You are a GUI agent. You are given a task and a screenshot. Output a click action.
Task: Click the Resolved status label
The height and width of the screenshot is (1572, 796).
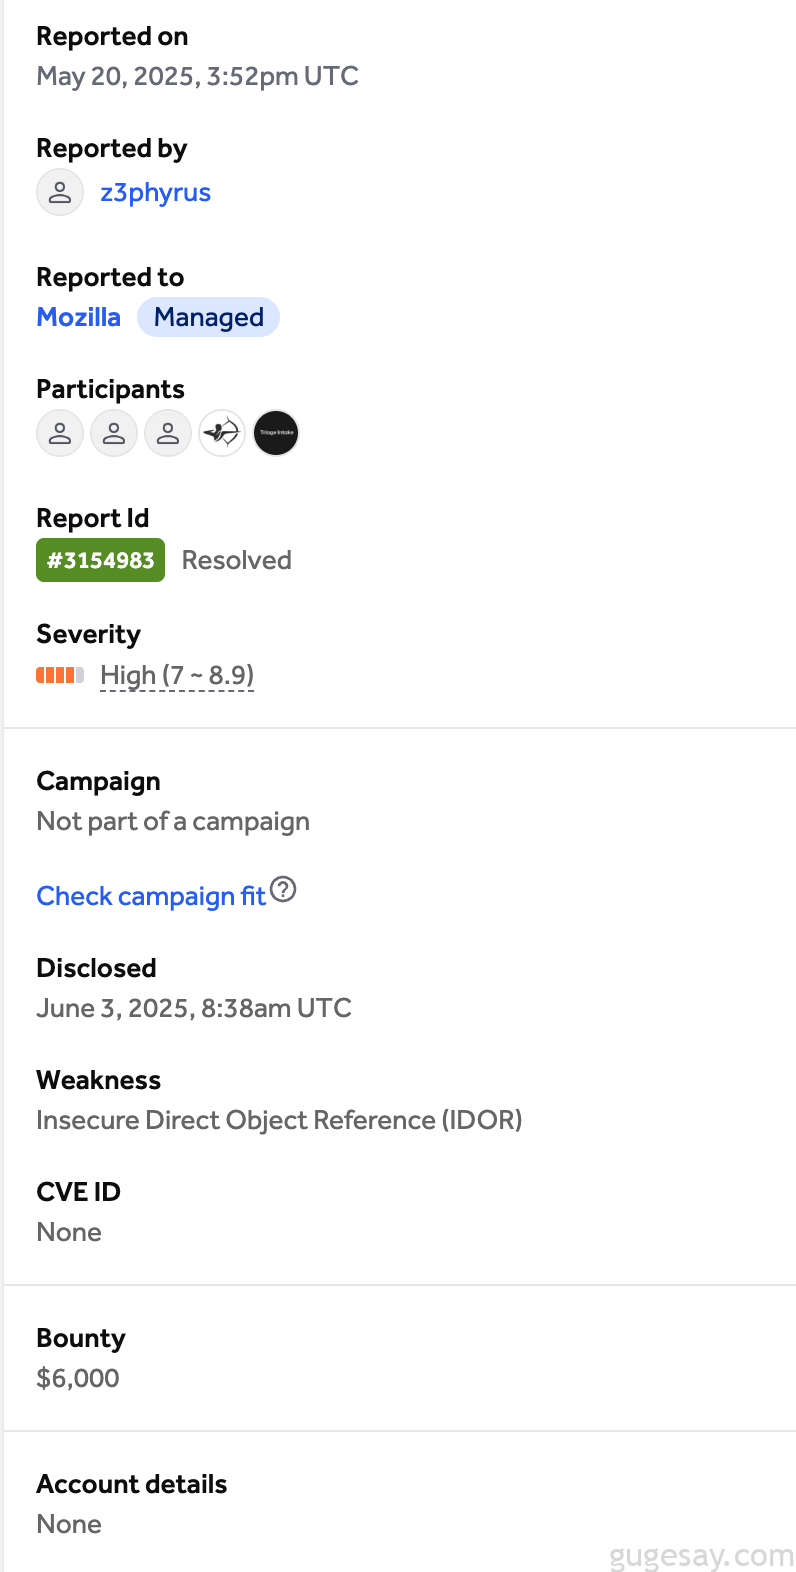pyautogui.click(x=236, y=560)
